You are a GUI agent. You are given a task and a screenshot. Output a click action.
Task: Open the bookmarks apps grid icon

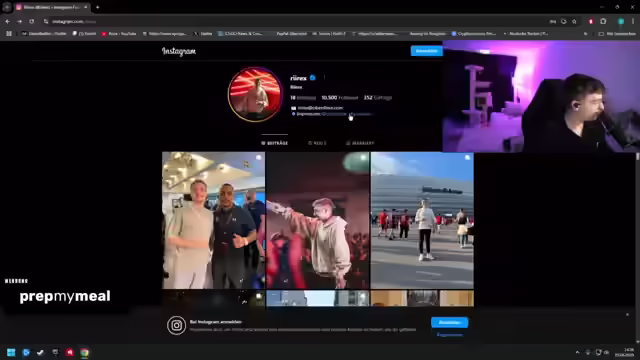pos(9,33)
